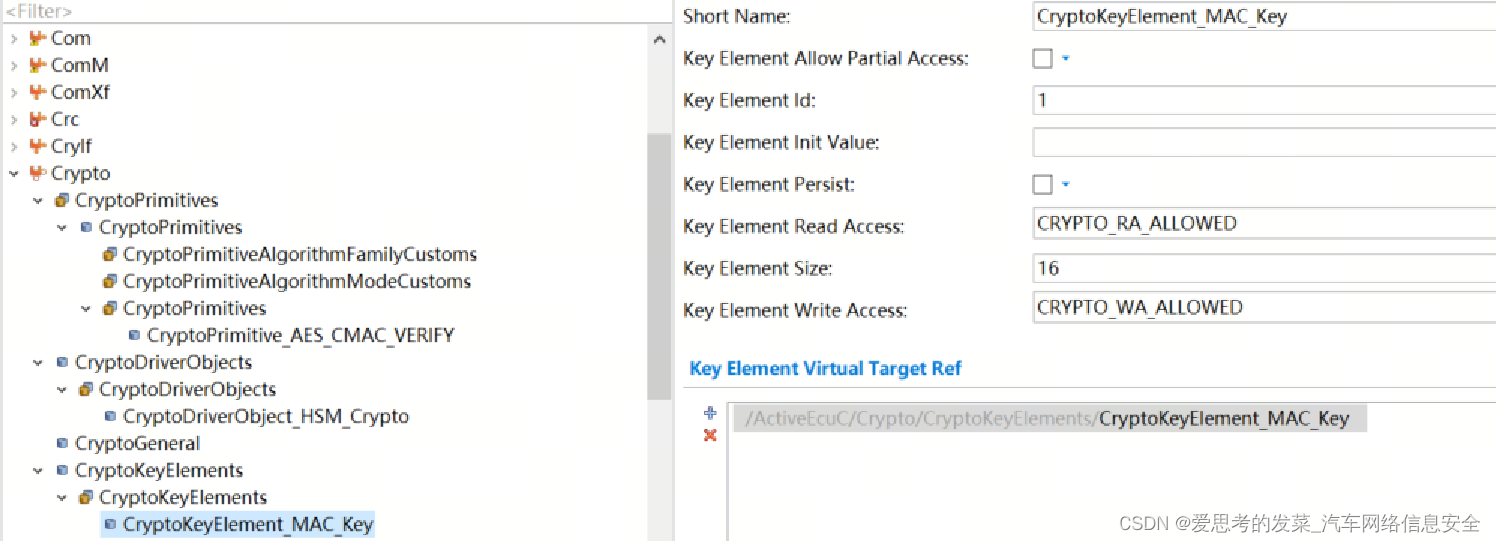Viewport: 1496px width, 542px height.
Task: Select CryptoPrimitiveAlgorithmModeCustoms tree entry
Action: tap(297, 281)
